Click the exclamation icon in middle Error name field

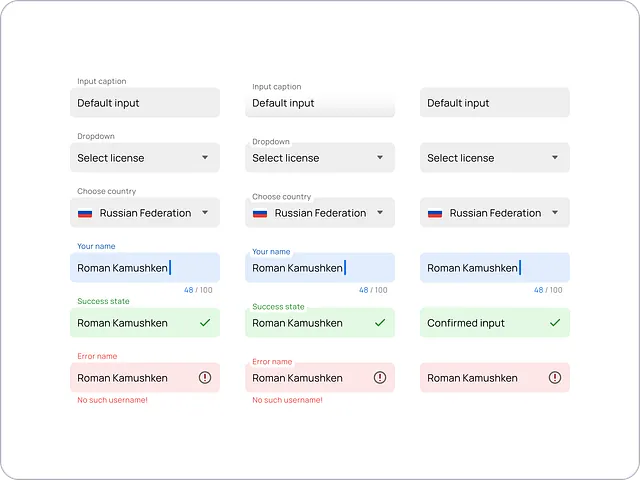380,378
